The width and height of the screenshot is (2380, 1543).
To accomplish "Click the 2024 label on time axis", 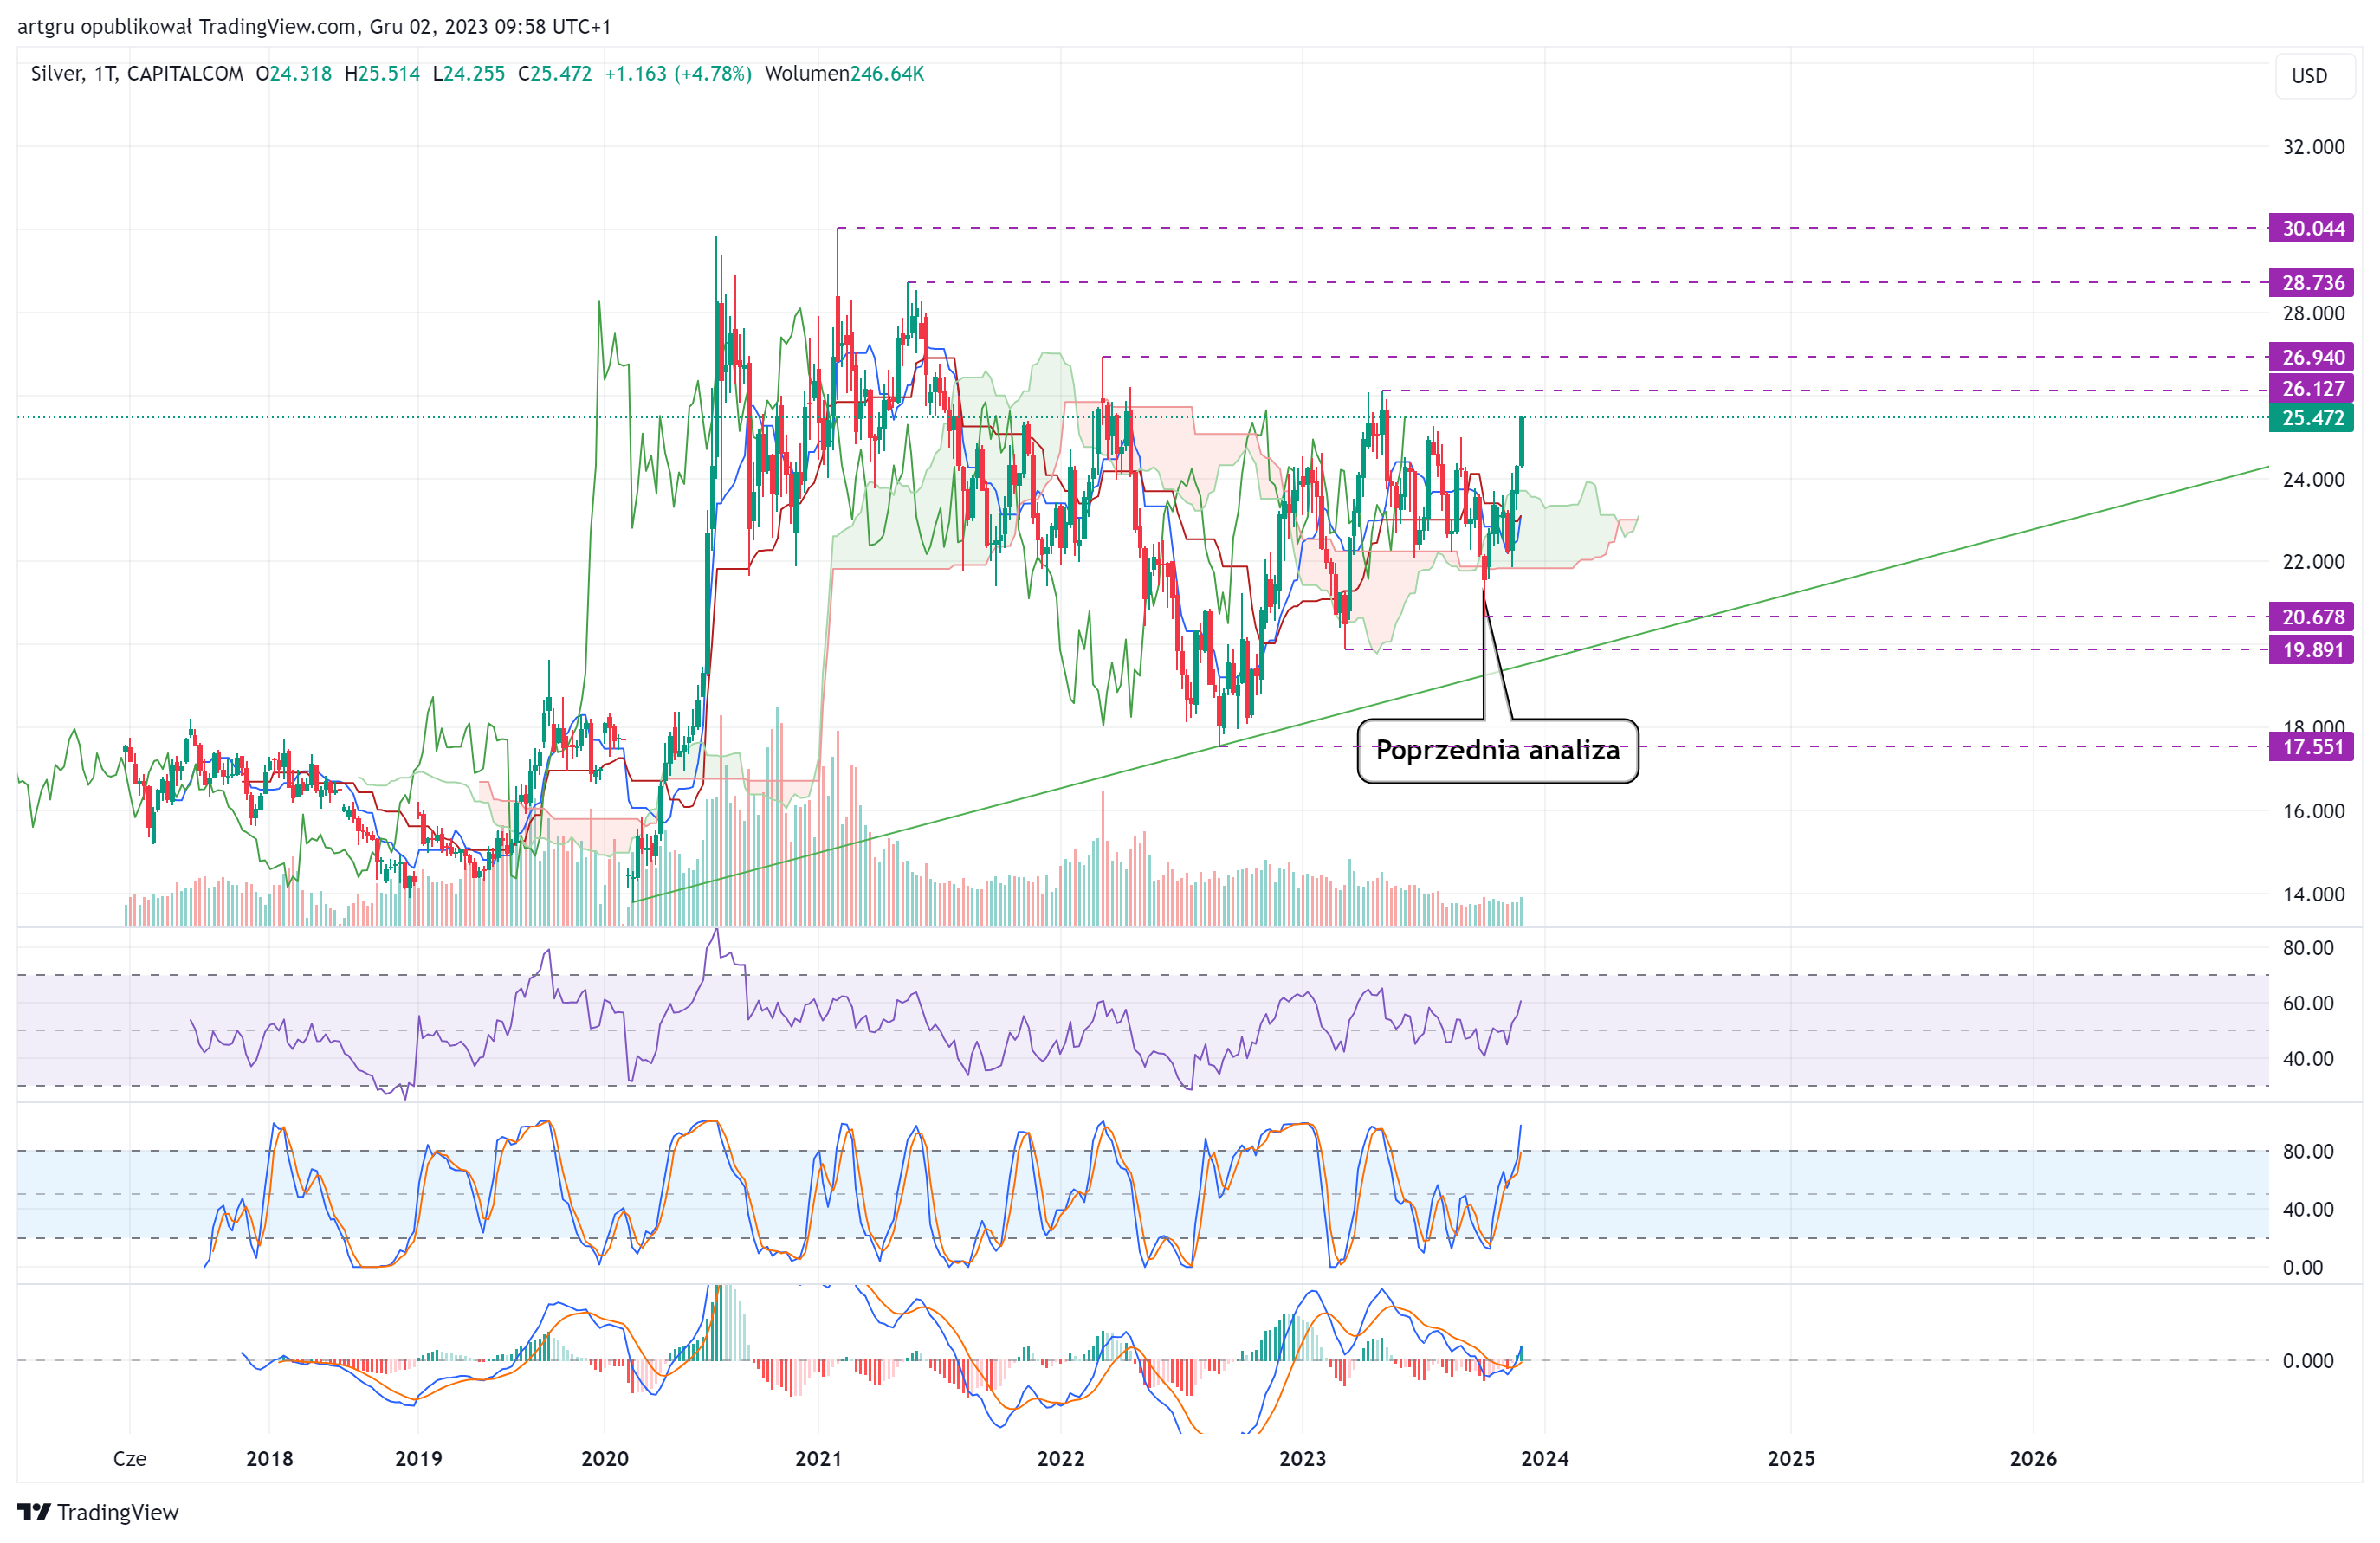I will [1544, 1458].
